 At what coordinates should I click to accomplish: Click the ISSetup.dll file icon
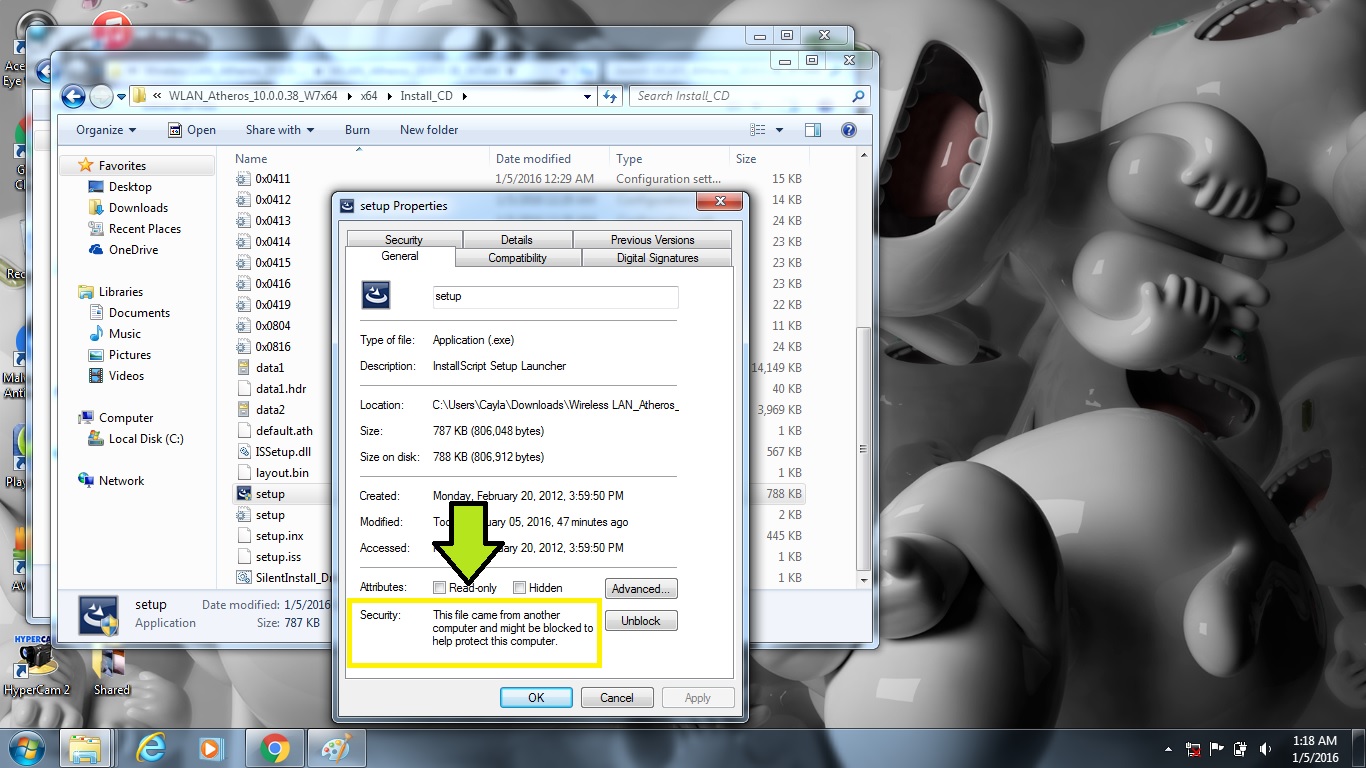(243, 452)
